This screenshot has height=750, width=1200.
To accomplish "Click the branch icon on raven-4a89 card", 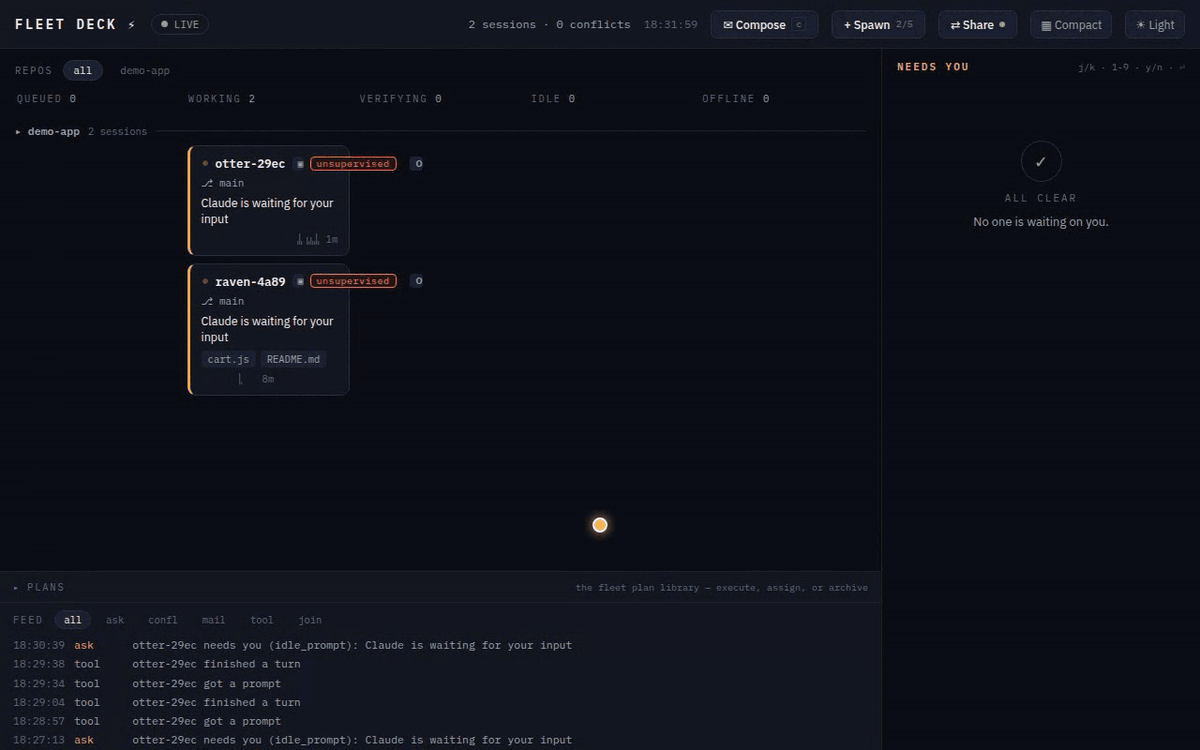I will [x=207, y=301].
